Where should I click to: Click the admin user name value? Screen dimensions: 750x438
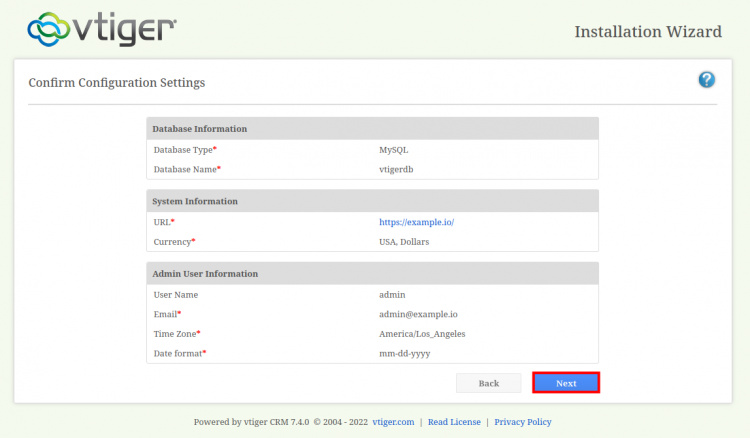[x=393, y=295]
